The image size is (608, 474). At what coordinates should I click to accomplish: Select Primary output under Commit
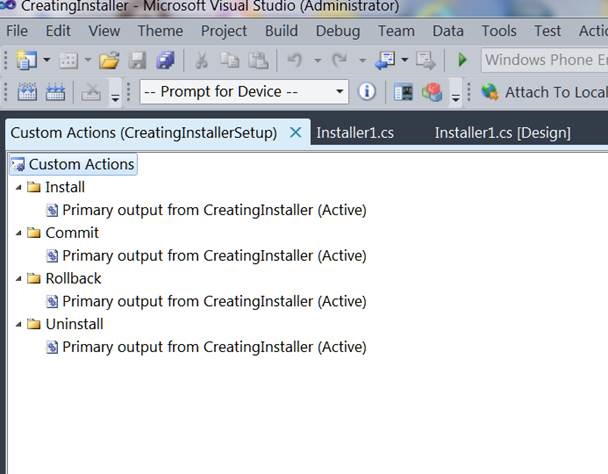tap(214, 256)
